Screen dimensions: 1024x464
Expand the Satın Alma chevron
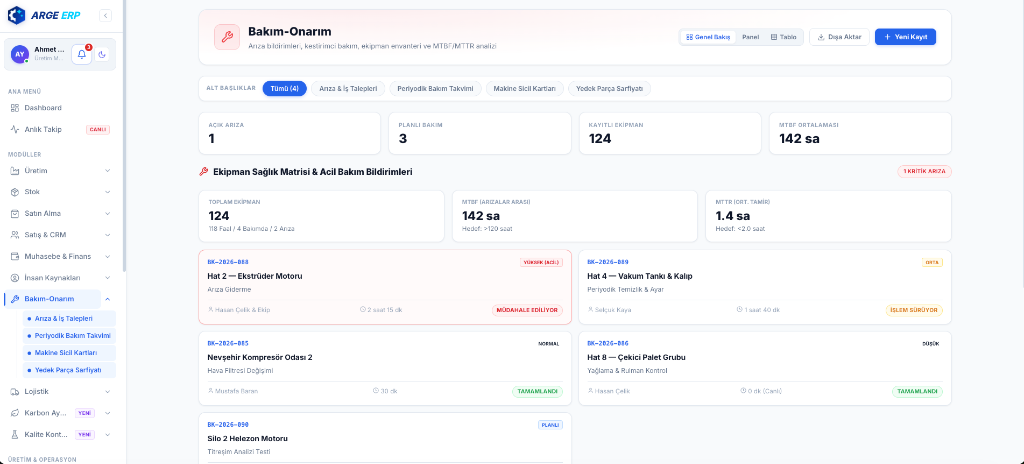click(108, 214)
